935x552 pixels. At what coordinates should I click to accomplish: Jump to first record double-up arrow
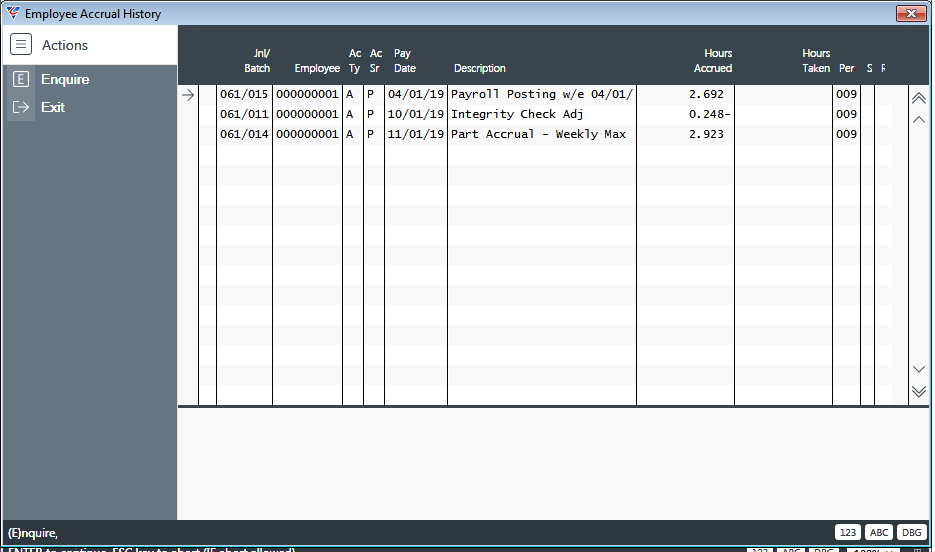(x=919, y=98)
